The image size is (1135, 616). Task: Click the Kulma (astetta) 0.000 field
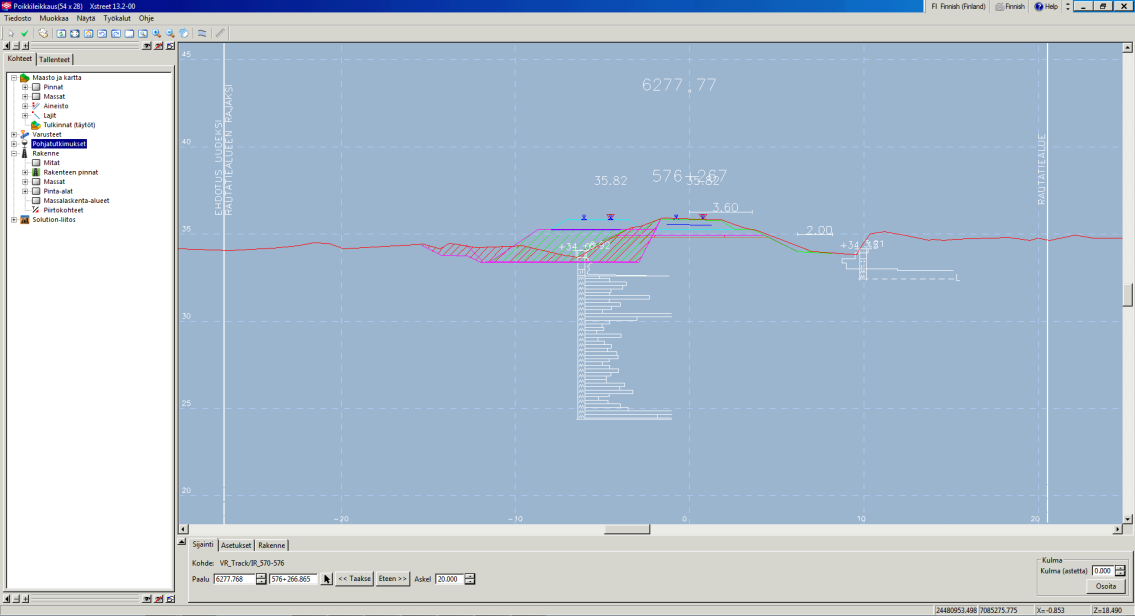[x=1103, y=571]
